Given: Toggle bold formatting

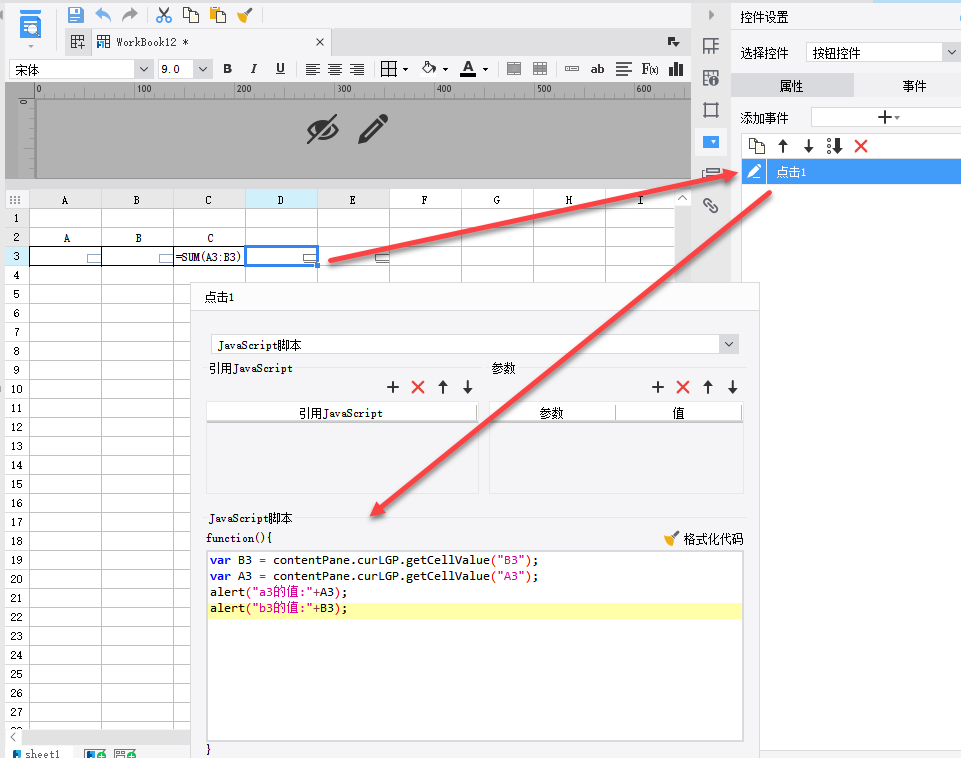Looking at the screenshot, I should click(227, 69).
